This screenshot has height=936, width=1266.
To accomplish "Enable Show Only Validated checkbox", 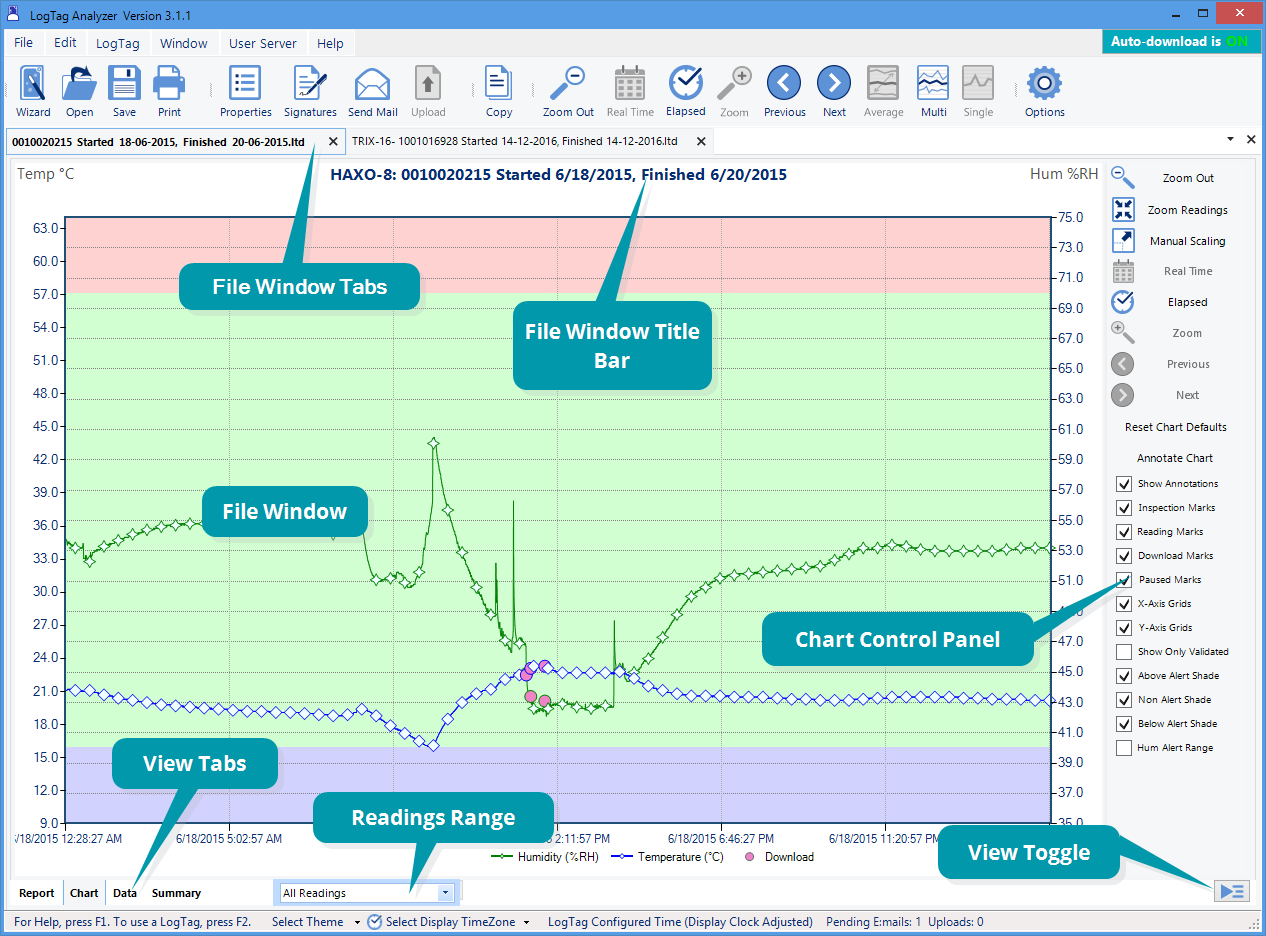I will [1124, 652].
